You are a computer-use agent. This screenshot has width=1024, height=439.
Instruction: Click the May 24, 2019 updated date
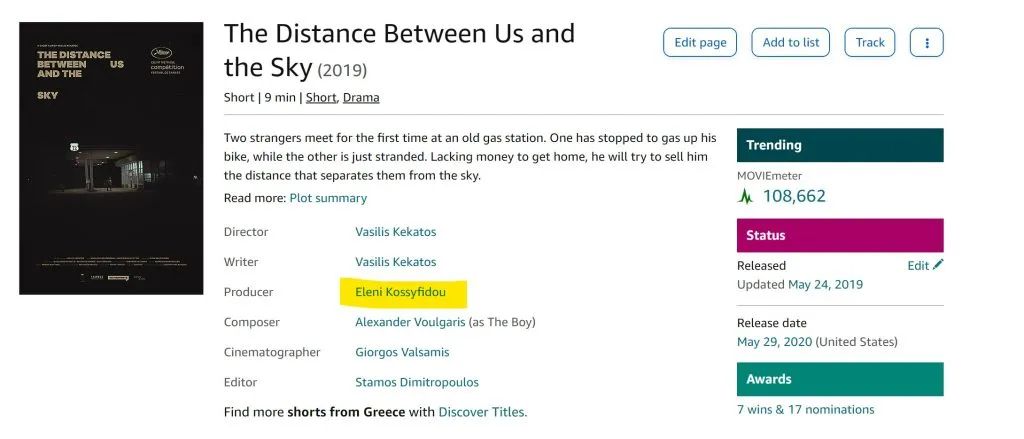click(825, 284)
